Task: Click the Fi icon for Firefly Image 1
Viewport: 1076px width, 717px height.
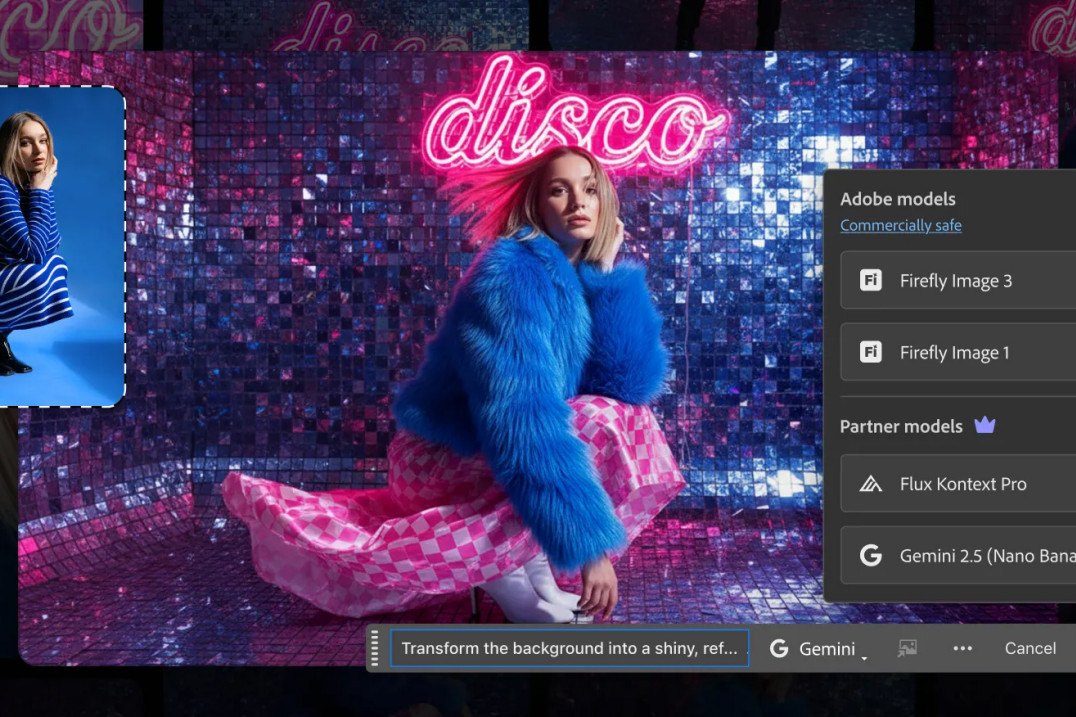Action: click(x=871, y=352)
